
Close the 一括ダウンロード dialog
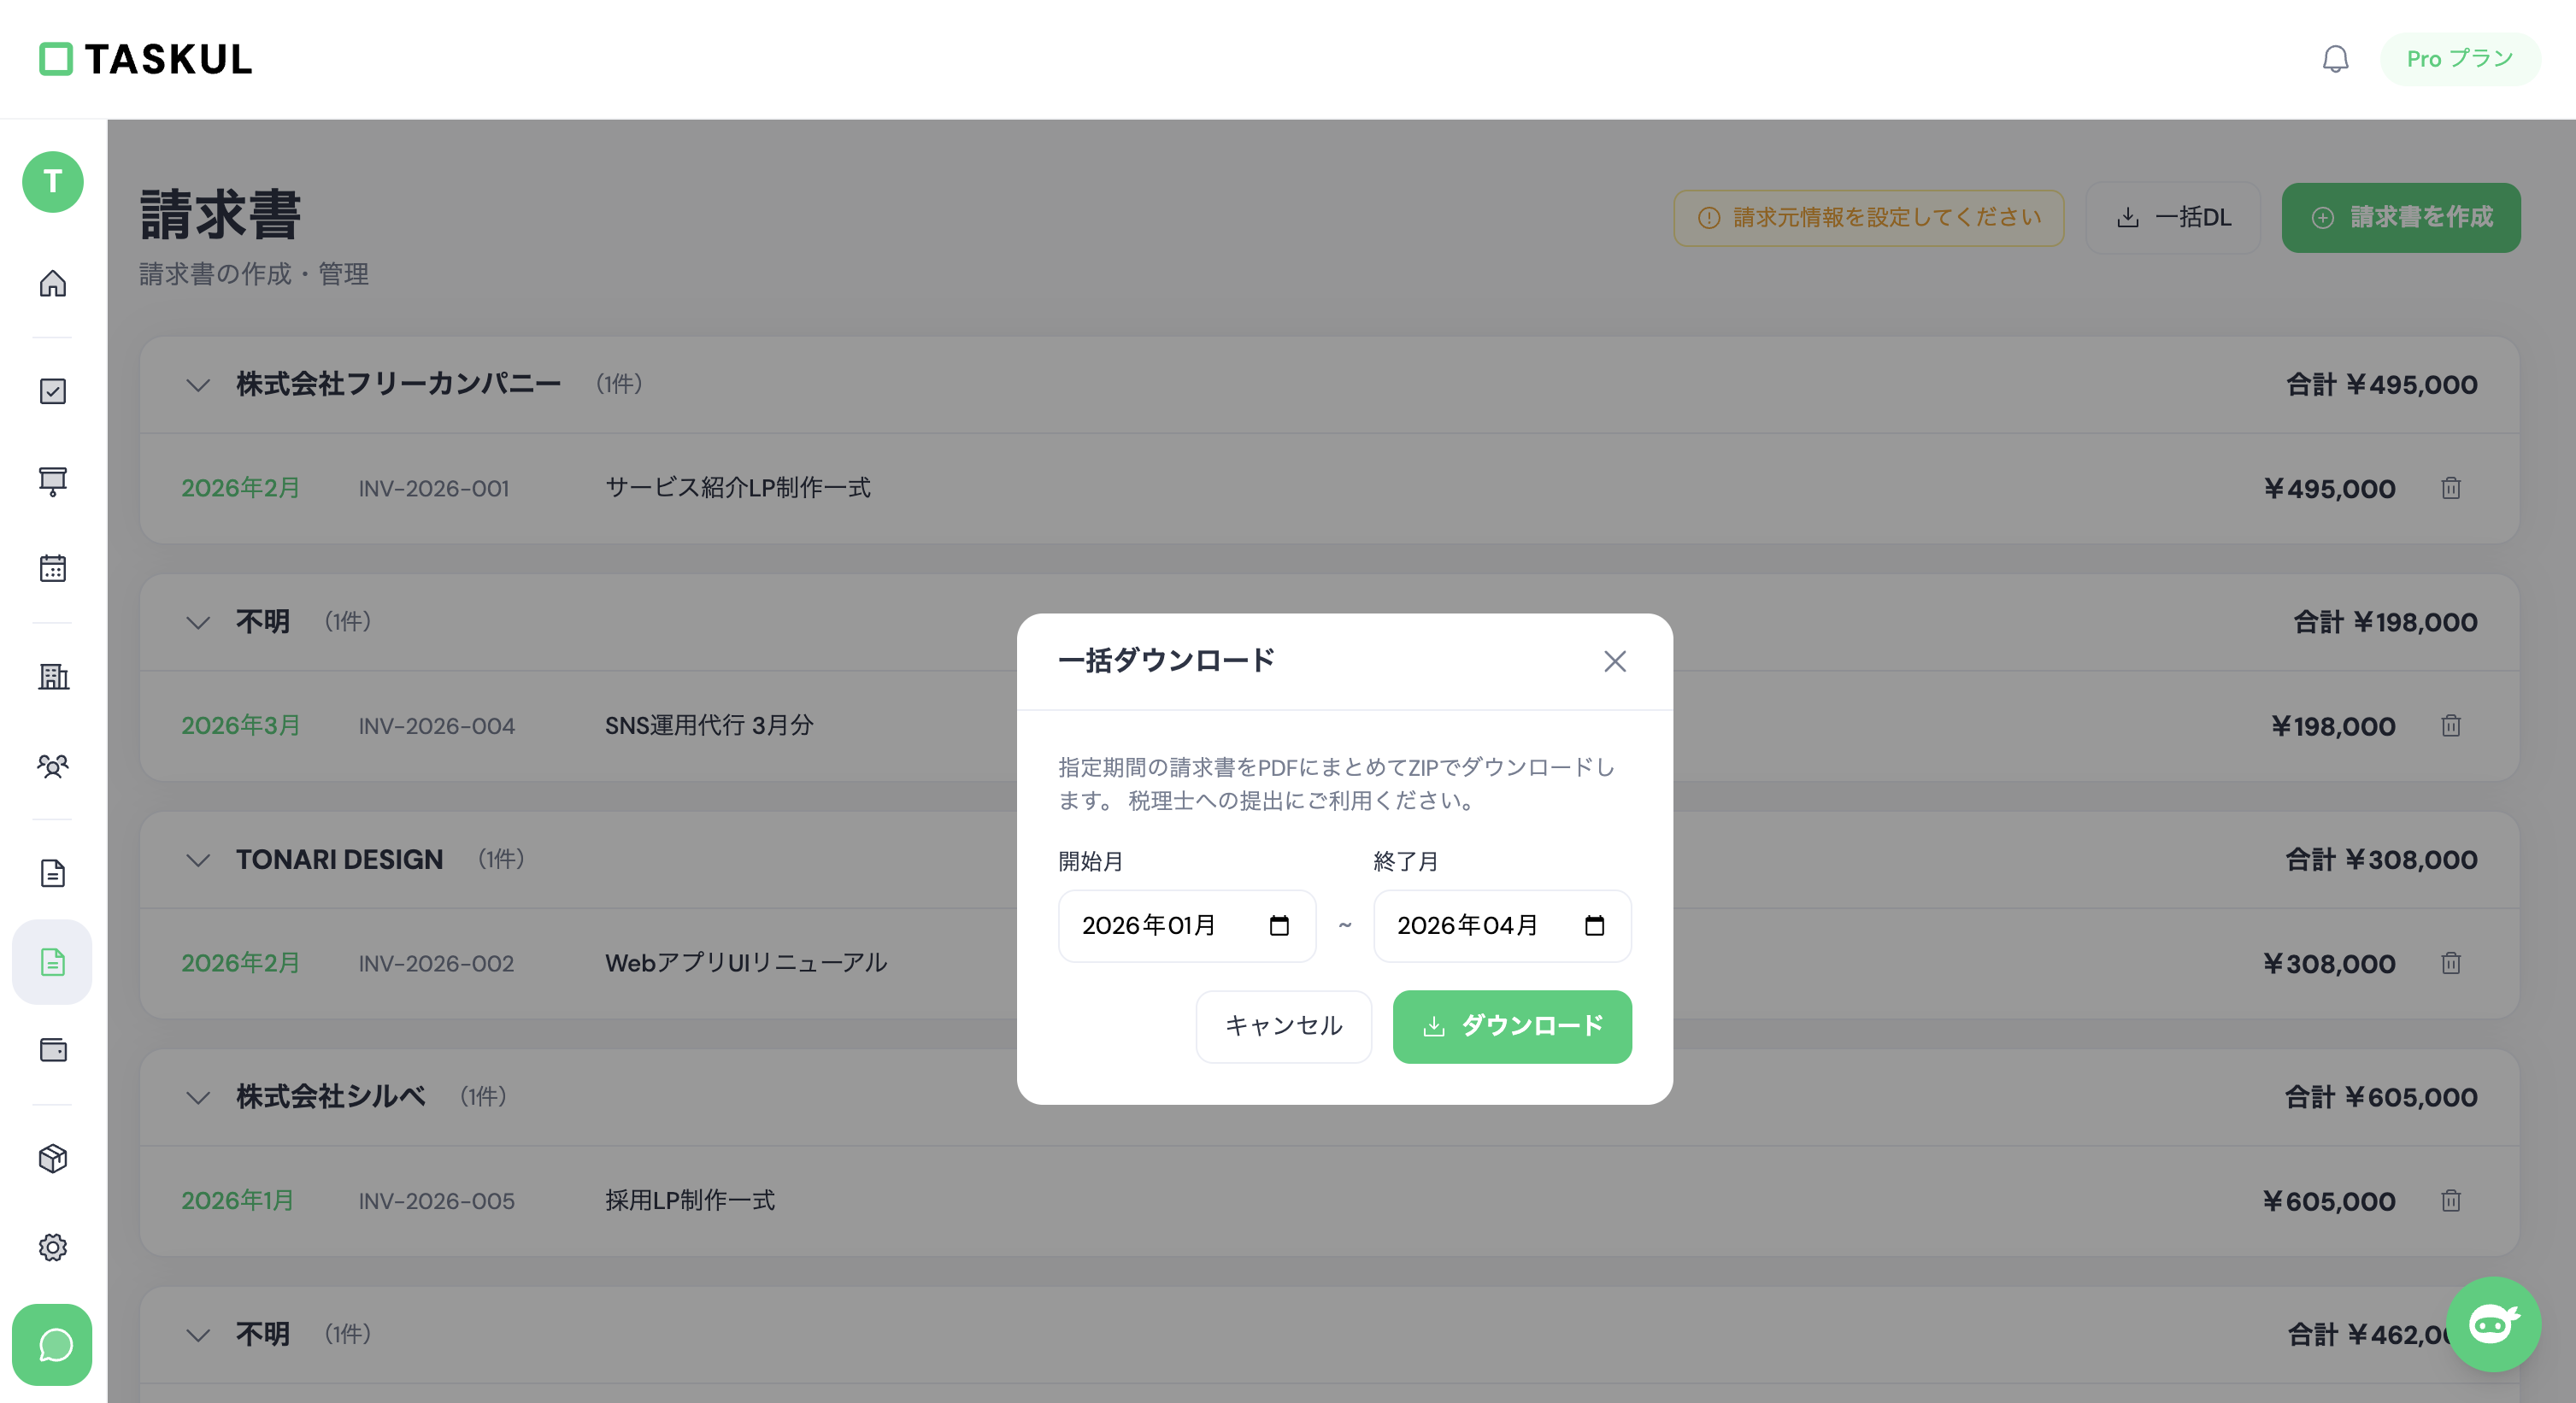1615,661
